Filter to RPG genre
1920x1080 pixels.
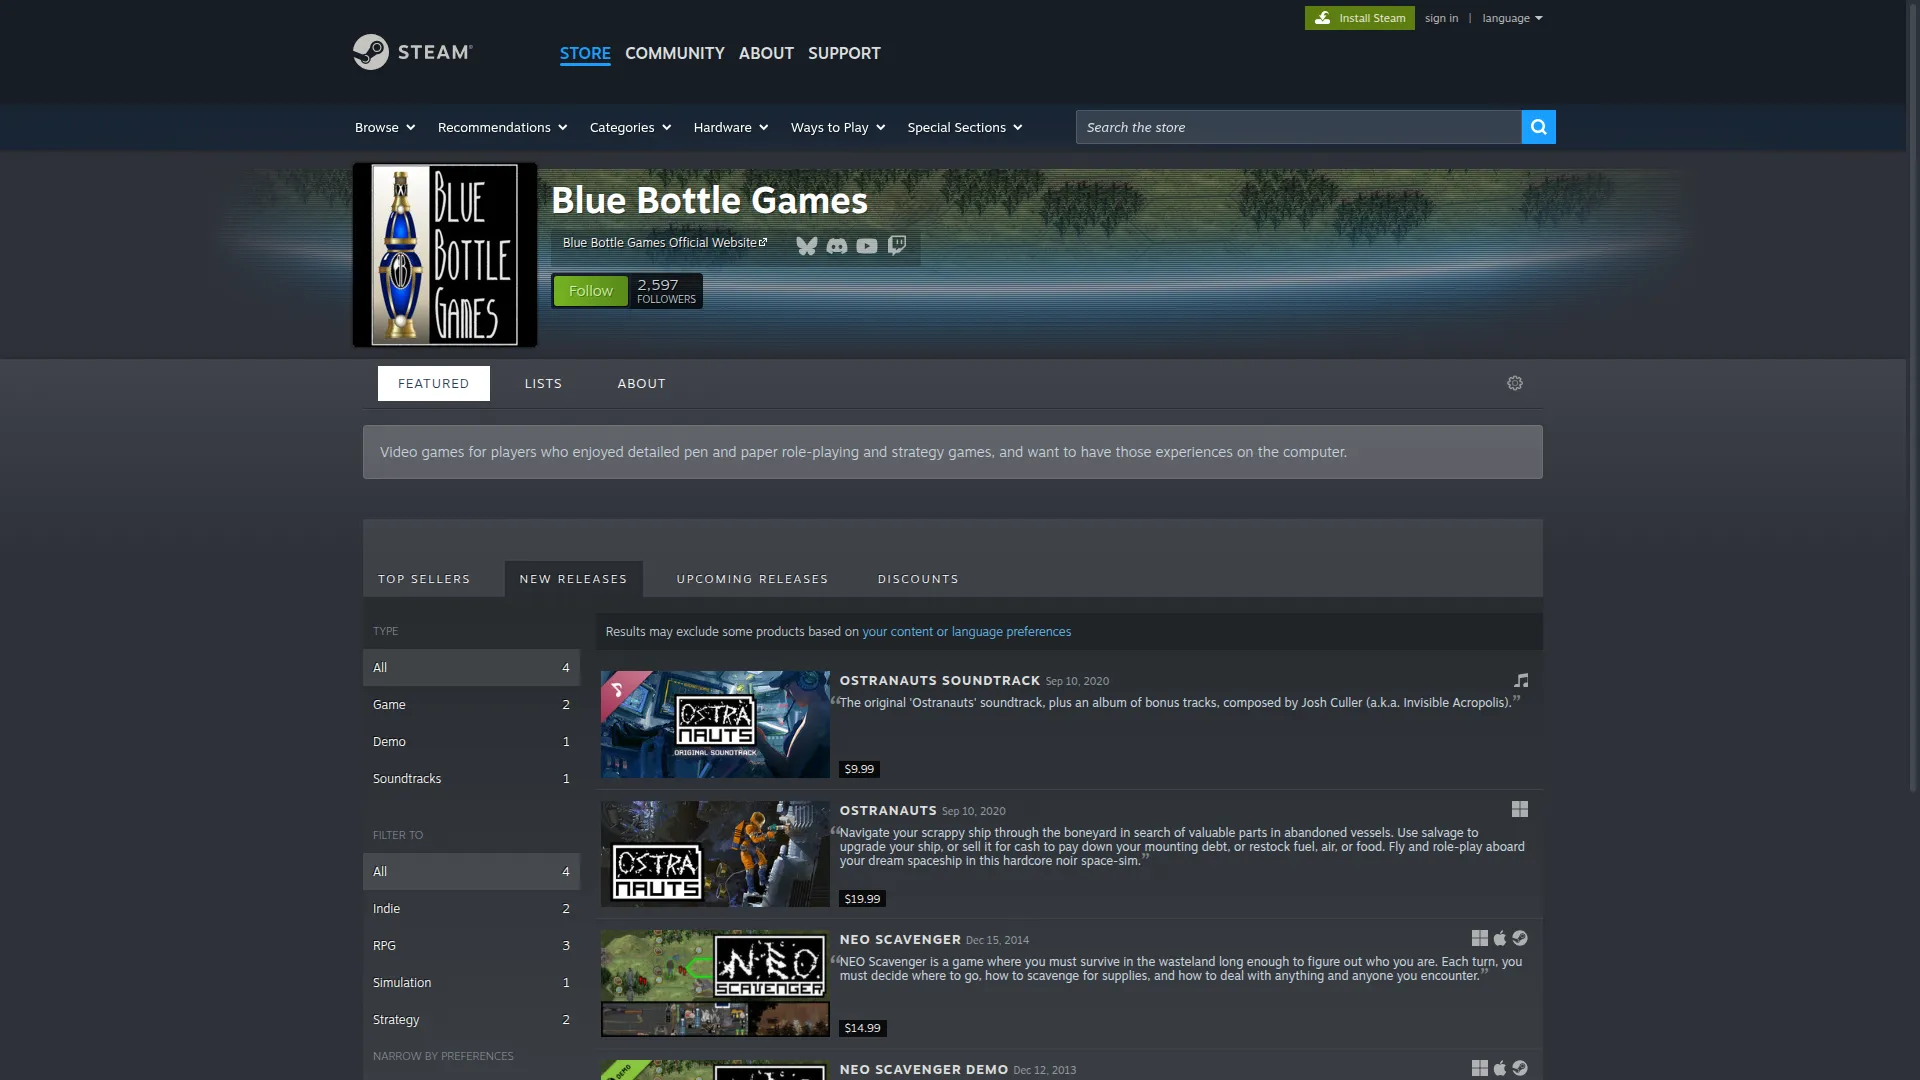click(x=471, y=946)
